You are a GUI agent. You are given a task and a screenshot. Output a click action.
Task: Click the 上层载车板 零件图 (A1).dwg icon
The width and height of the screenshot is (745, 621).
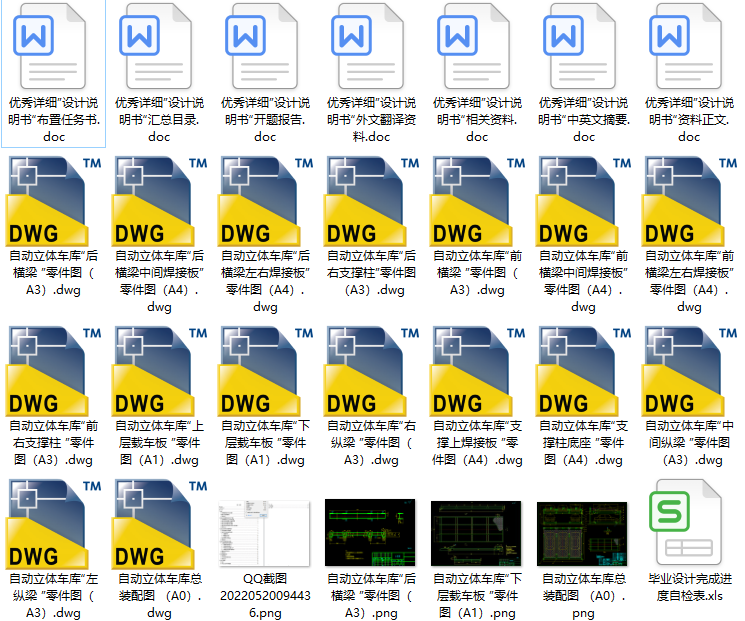(x=159, y=370)
